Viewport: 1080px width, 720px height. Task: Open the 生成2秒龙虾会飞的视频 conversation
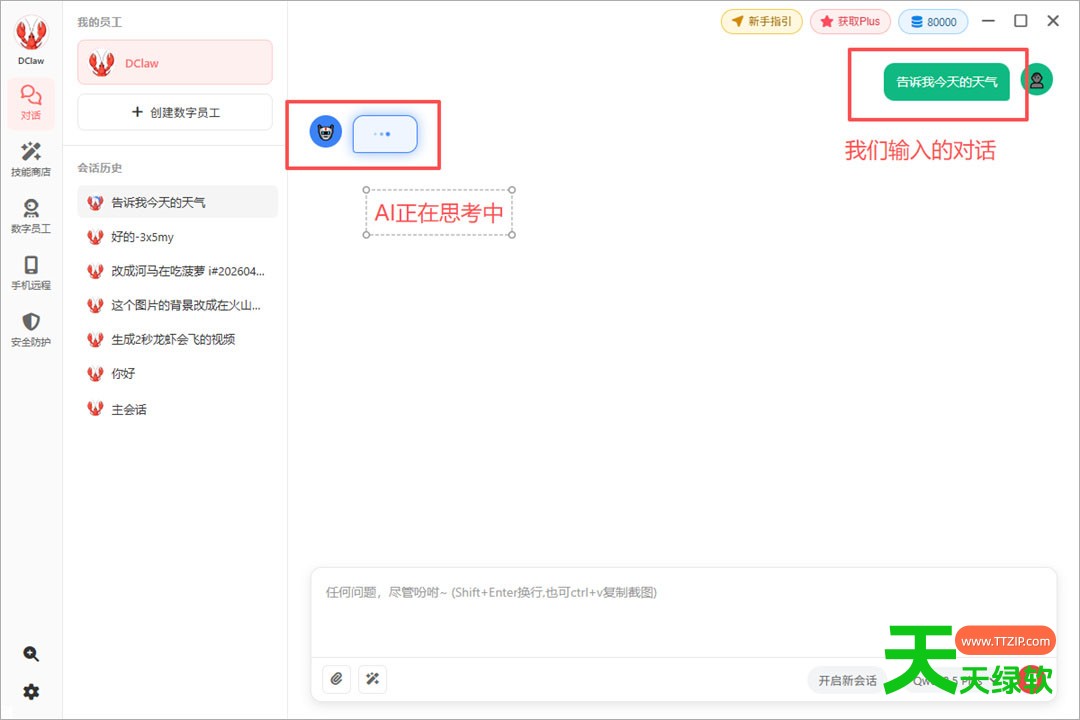(178, 339)
